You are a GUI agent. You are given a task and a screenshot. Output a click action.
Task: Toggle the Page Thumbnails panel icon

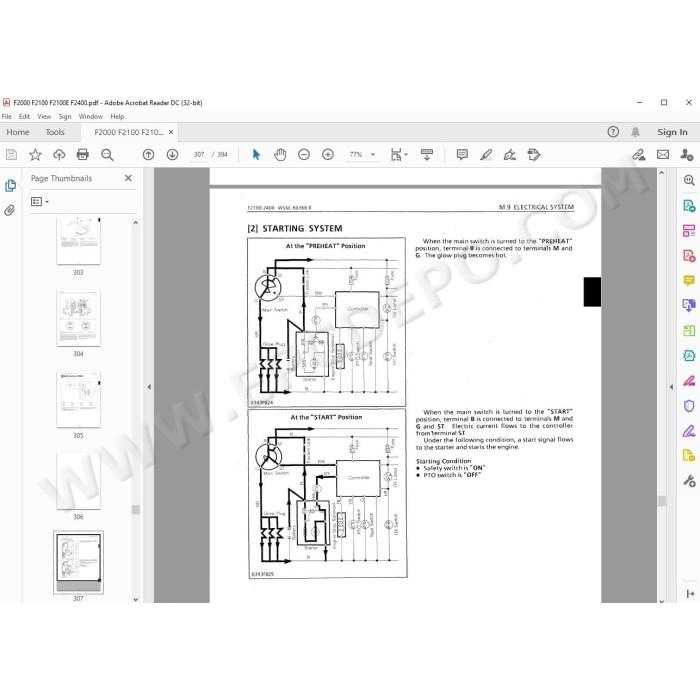click(x=10, y=185)
